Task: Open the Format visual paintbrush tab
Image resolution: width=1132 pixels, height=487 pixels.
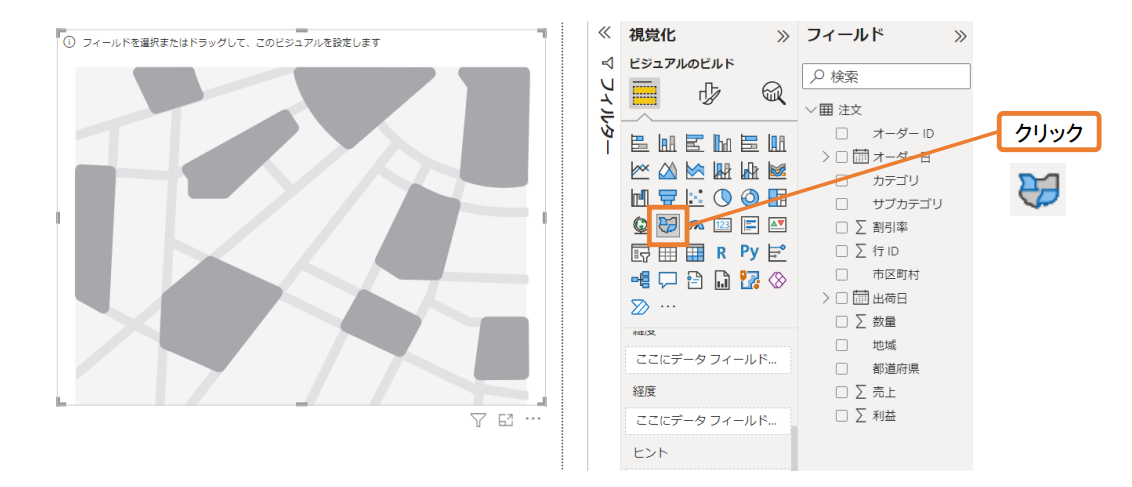Action: [709, 94]
